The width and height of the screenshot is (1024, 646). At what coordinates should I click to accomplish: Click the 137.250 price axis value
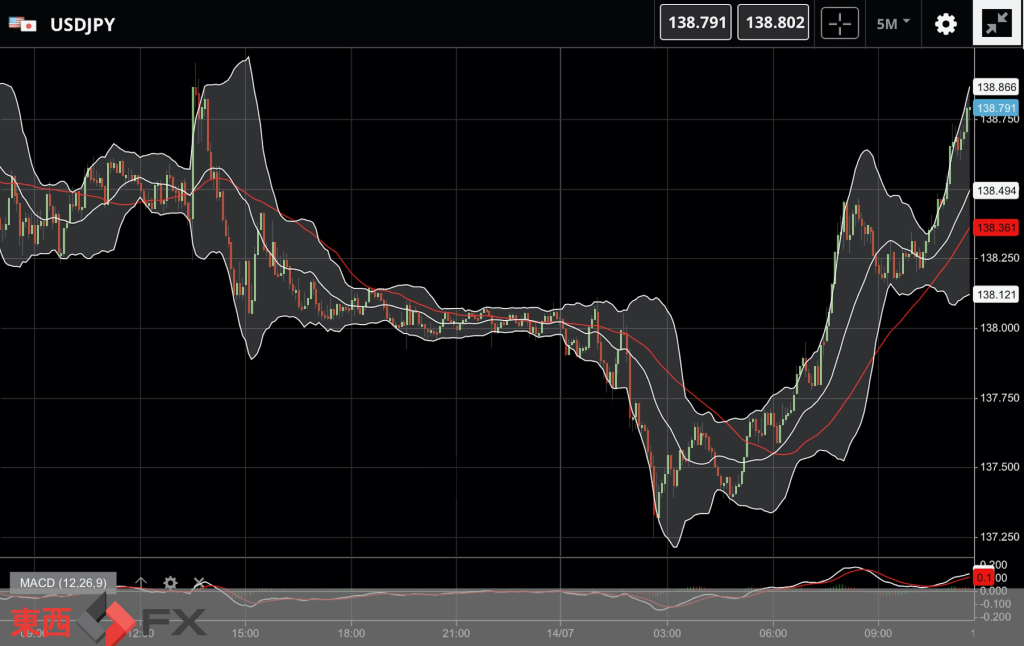pyautogui.click(x=999, y=537)
